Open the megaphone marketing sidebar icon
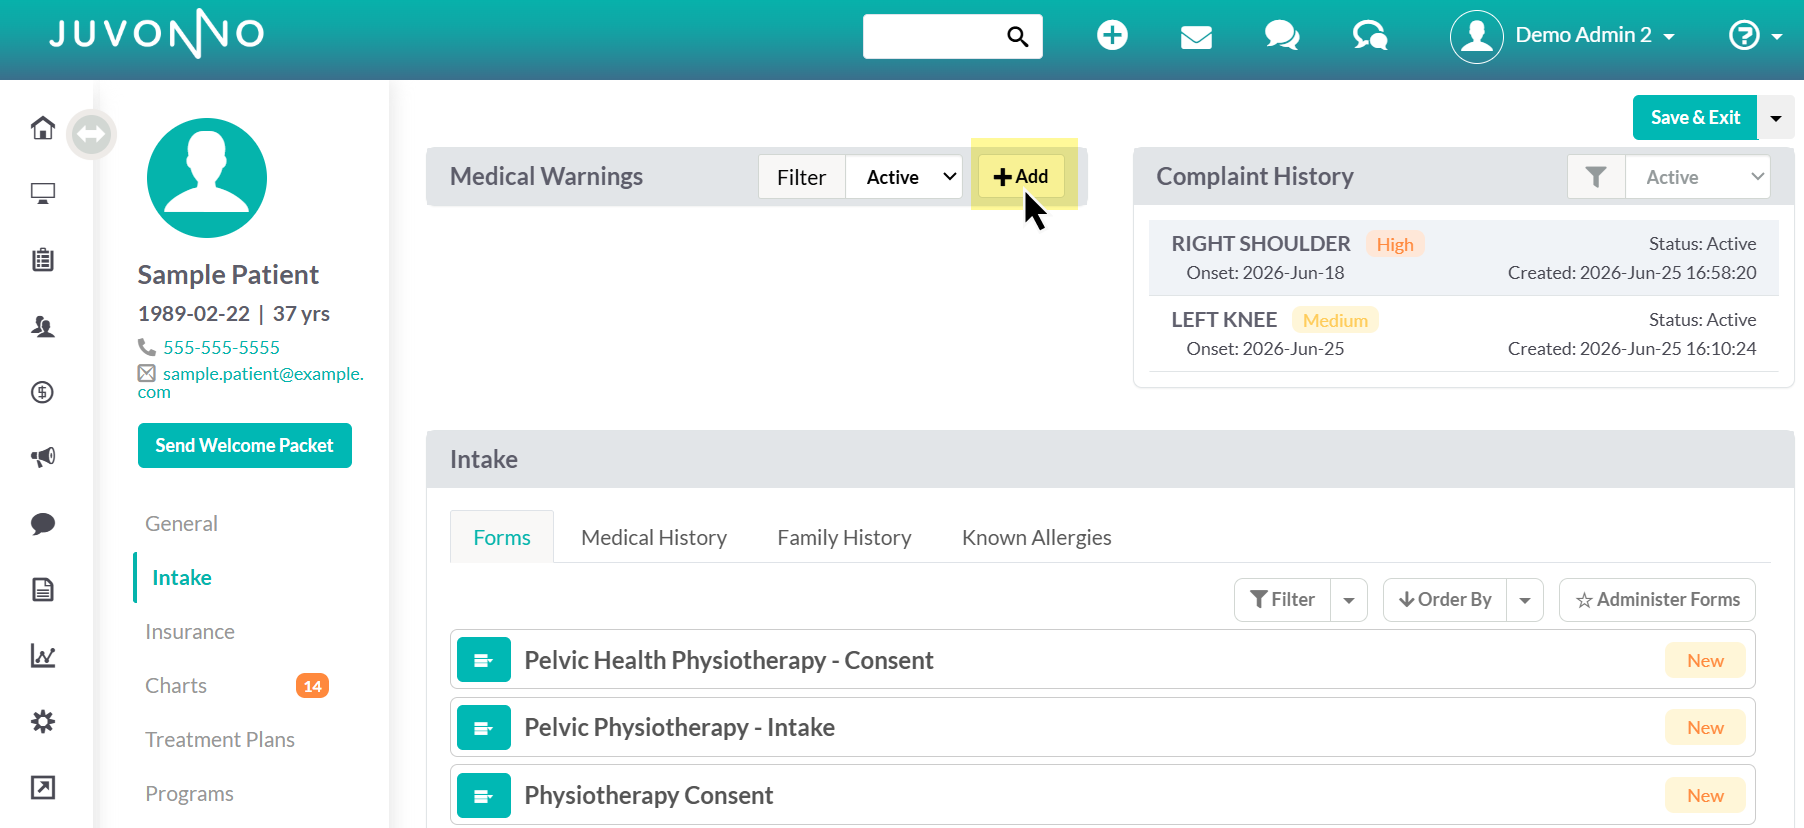Screen dimensions: 1804x828 [x=42, y=457]
